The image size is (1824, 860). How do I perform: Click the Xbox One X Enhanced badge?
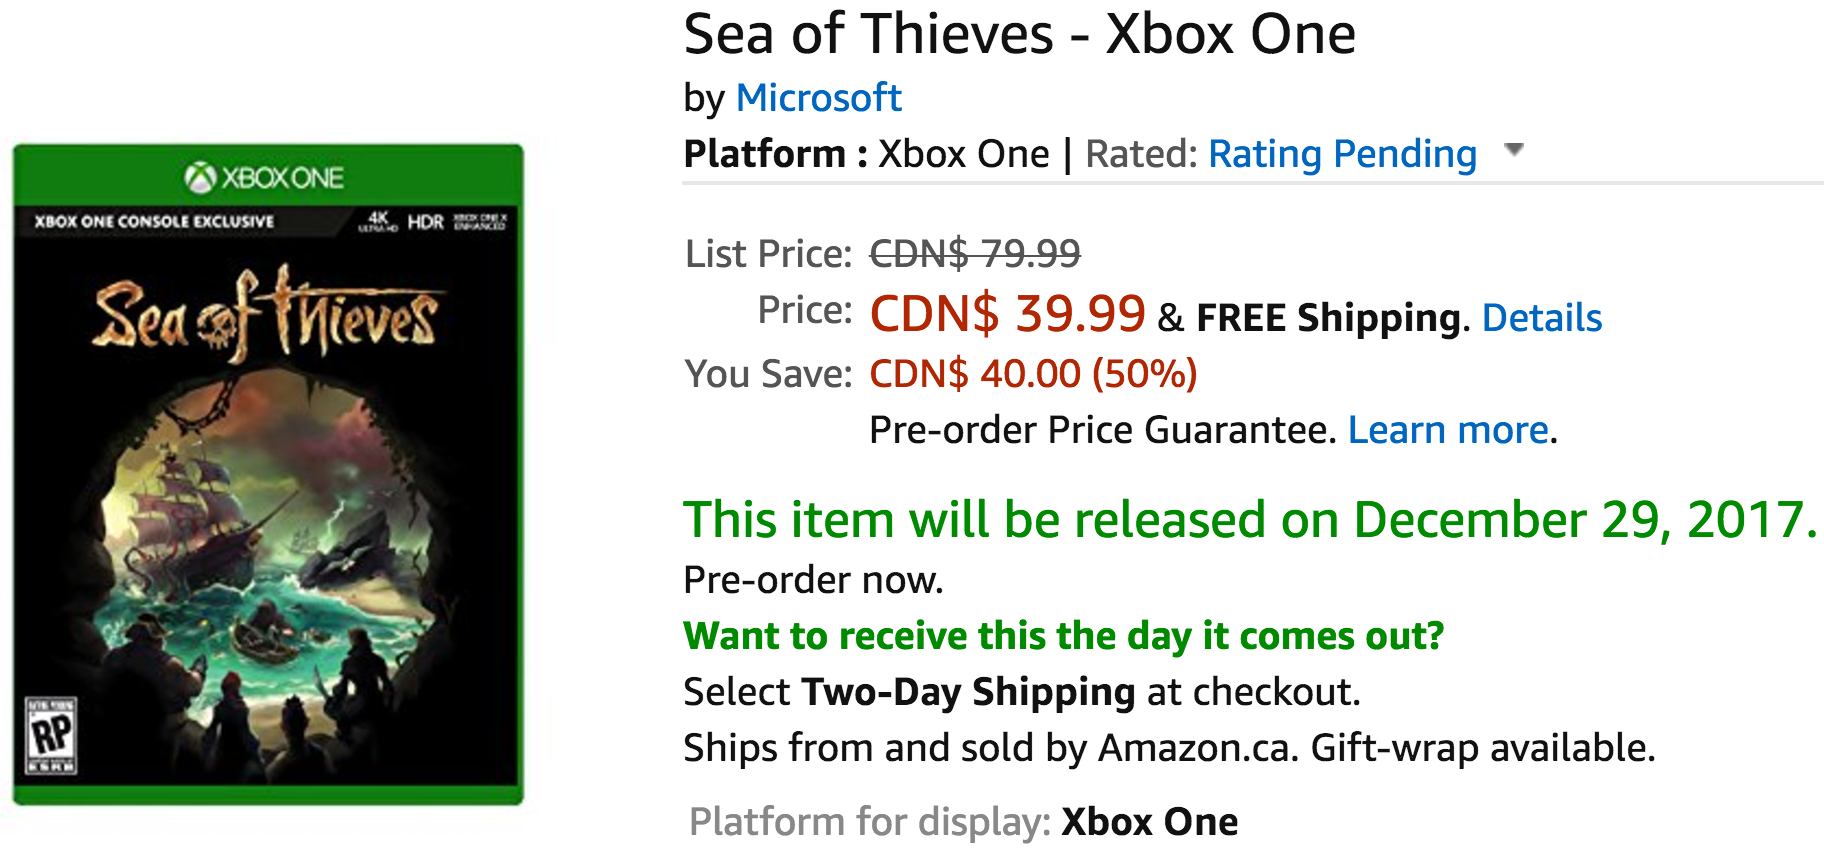[x=481, y=221]
